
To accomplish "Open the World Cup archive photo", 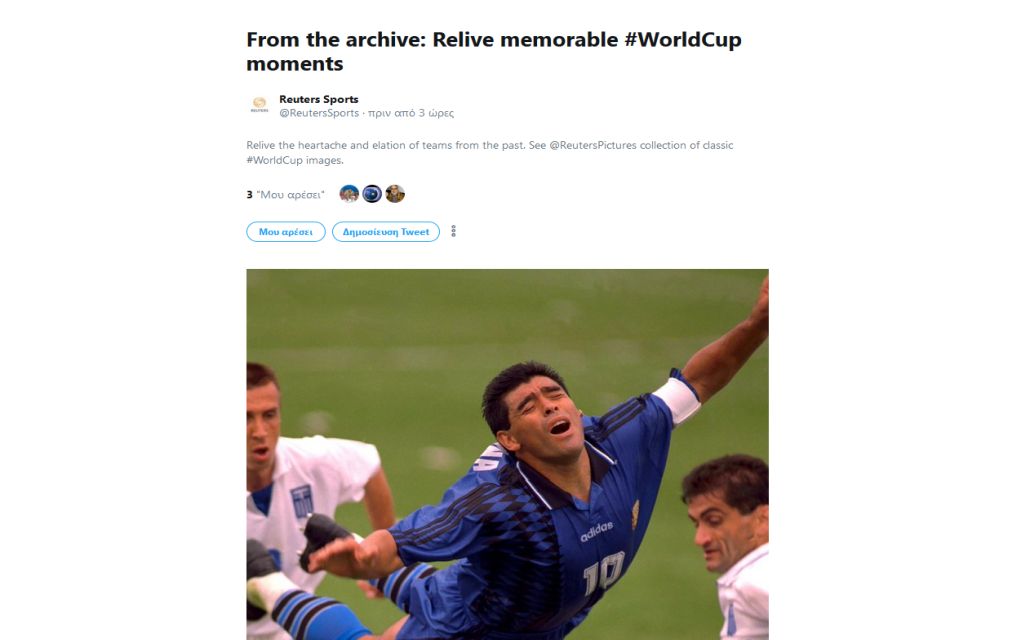I will [507, 454].
